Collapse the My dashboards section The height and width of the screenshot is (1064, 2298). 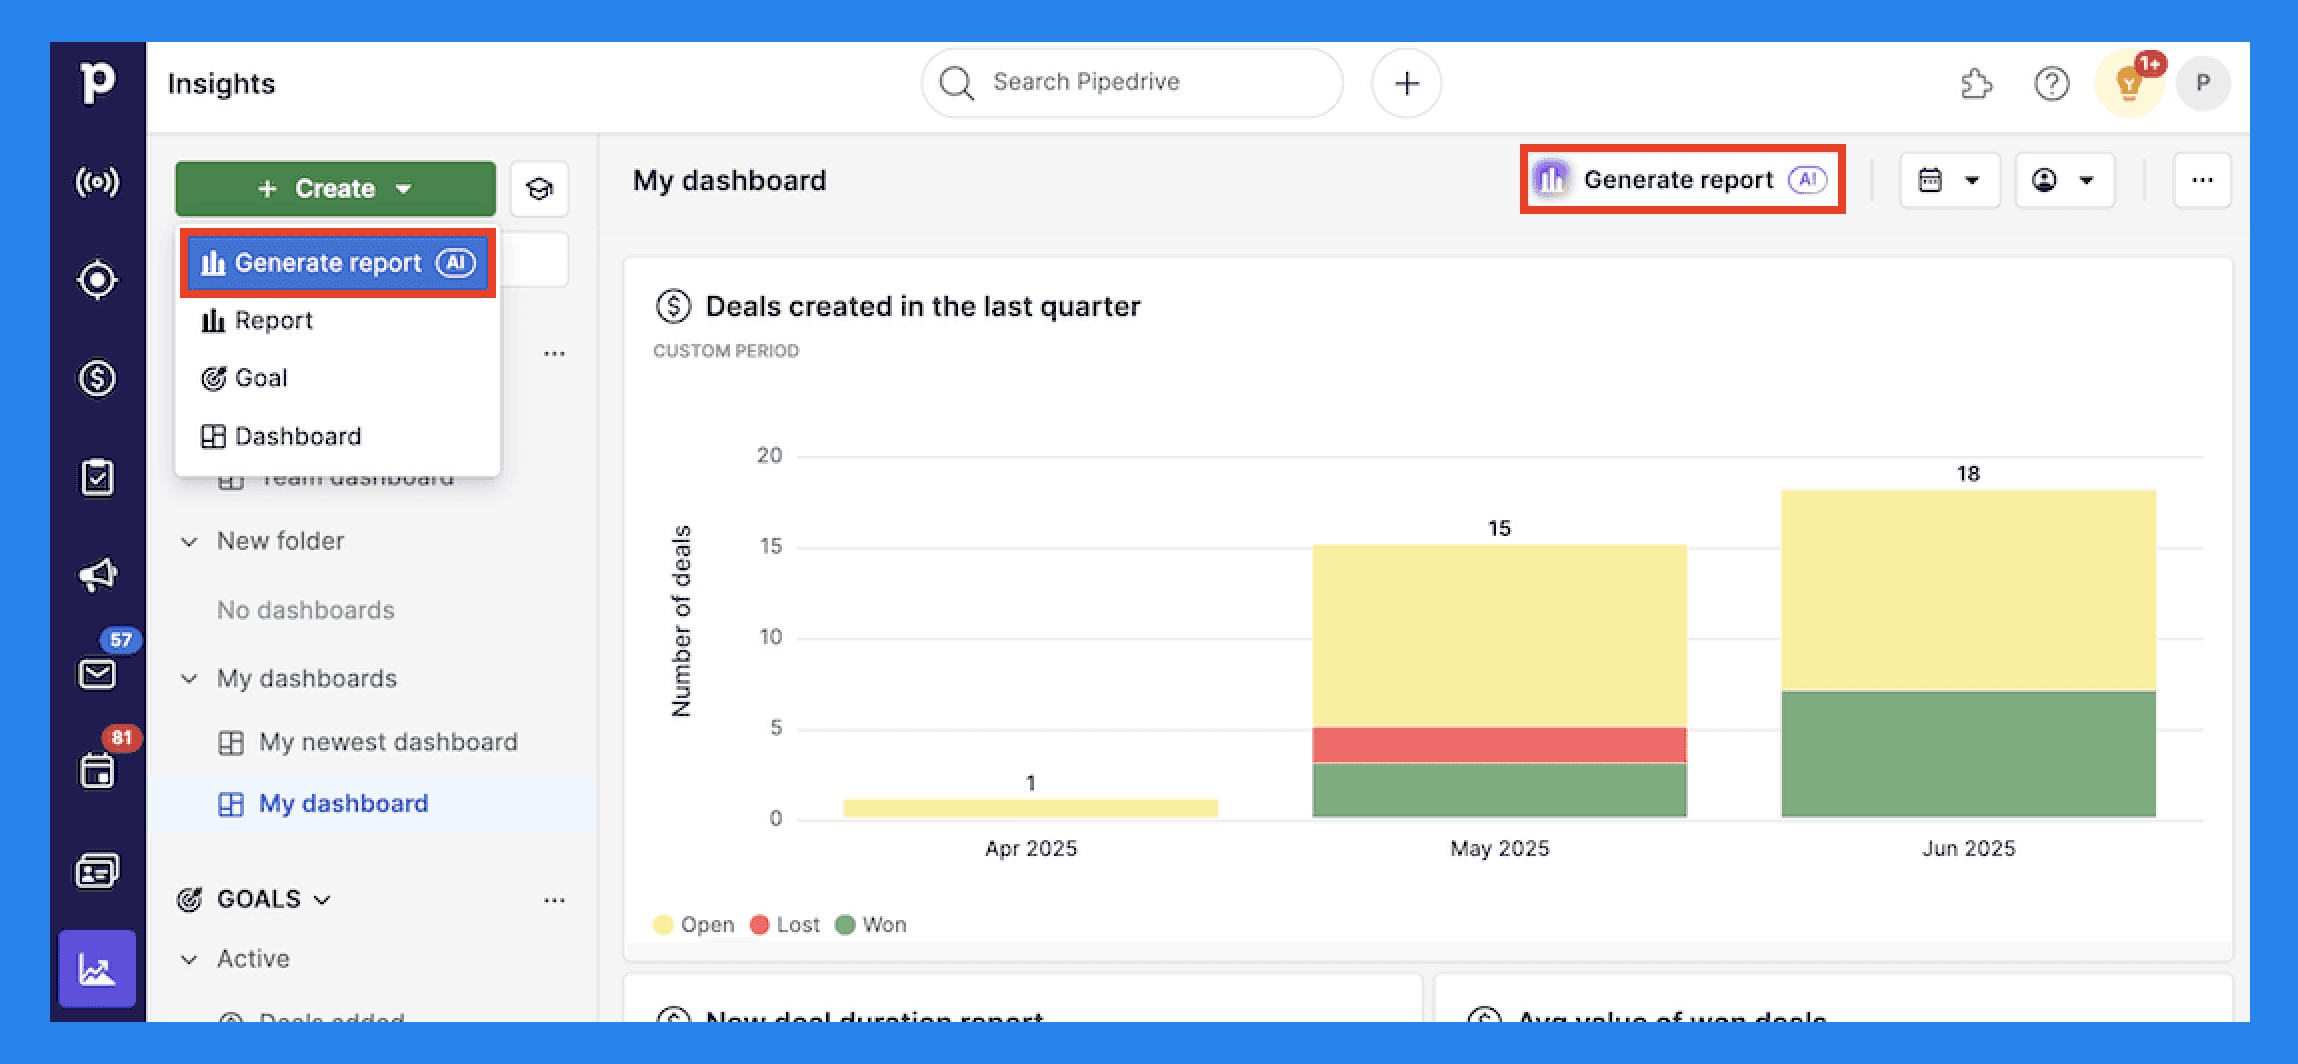(x=189, y=679)
